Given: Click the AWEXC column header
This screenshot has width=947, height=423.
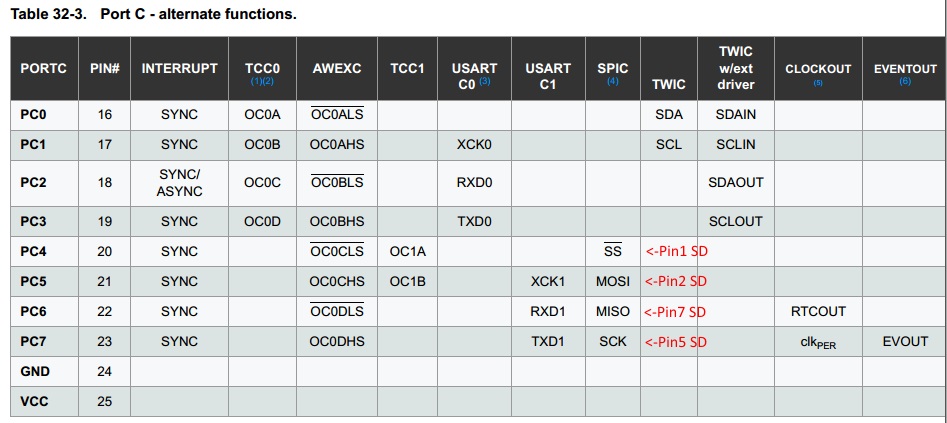Looking at the screenshot, I should click(336, 69).
